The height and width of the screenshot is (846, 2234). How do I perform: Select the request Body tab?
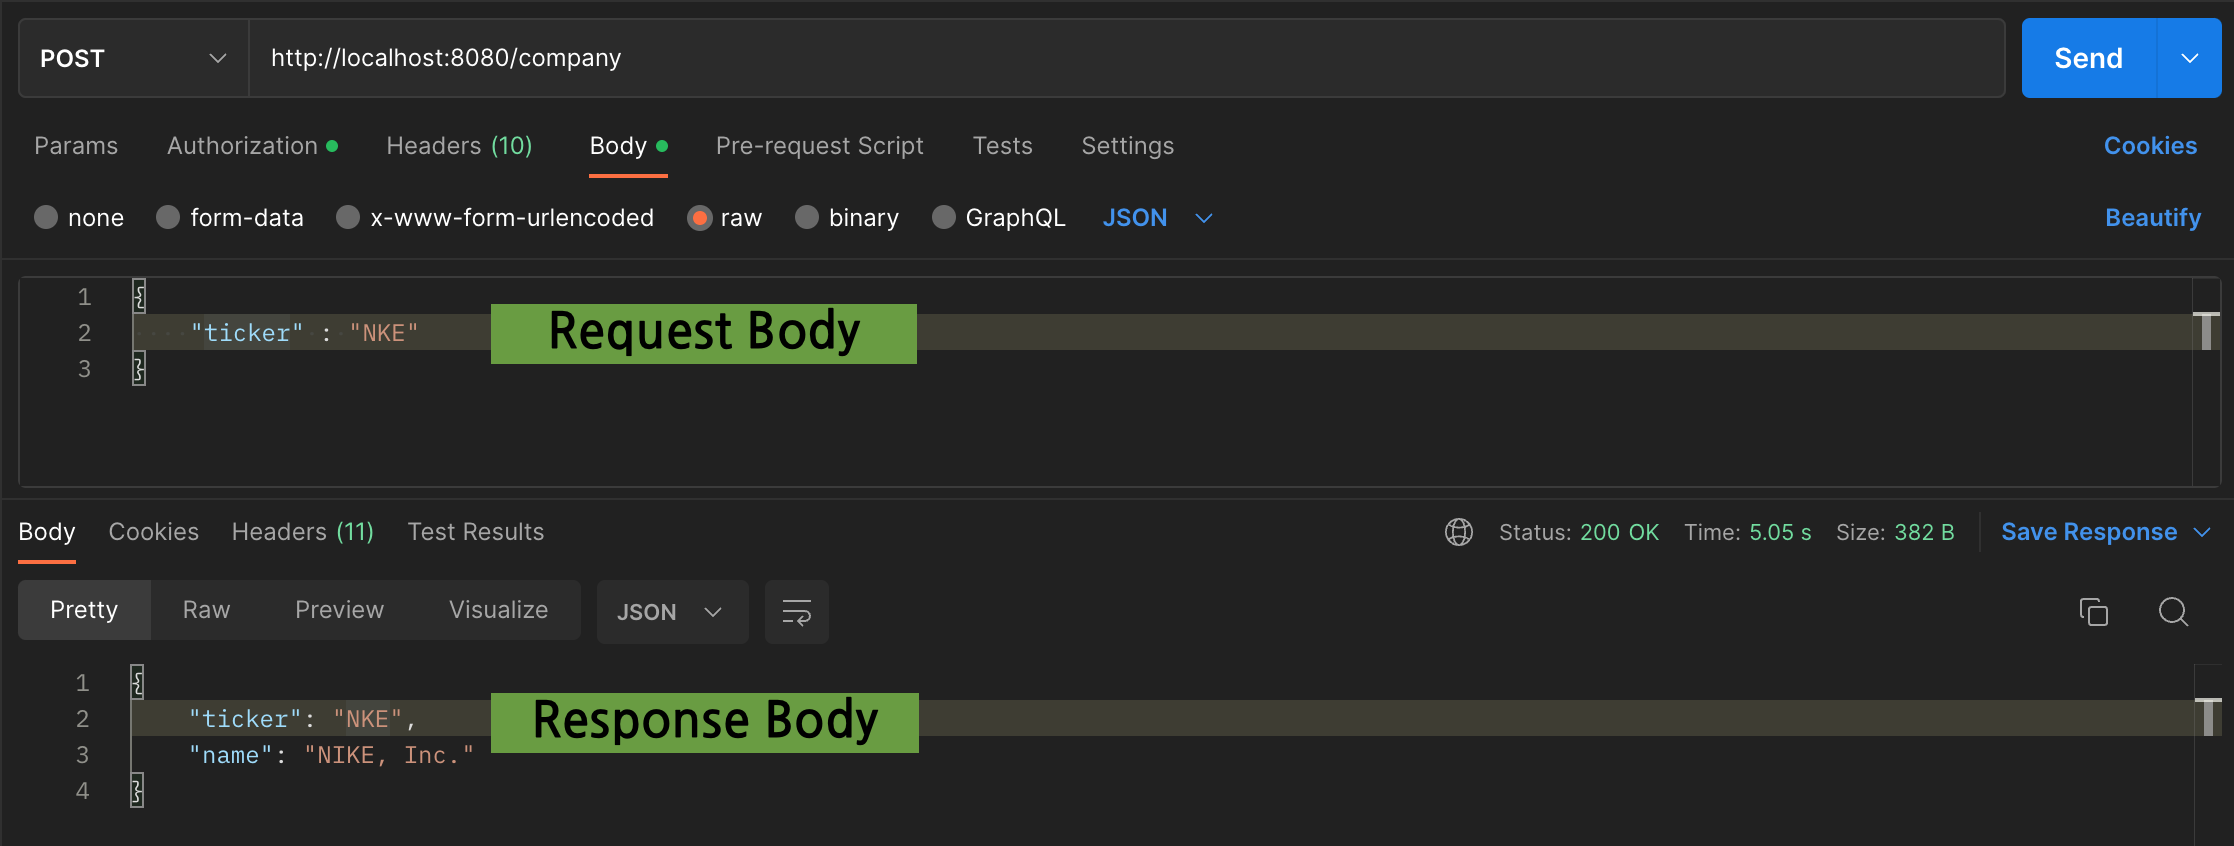[x=628, y=146]
